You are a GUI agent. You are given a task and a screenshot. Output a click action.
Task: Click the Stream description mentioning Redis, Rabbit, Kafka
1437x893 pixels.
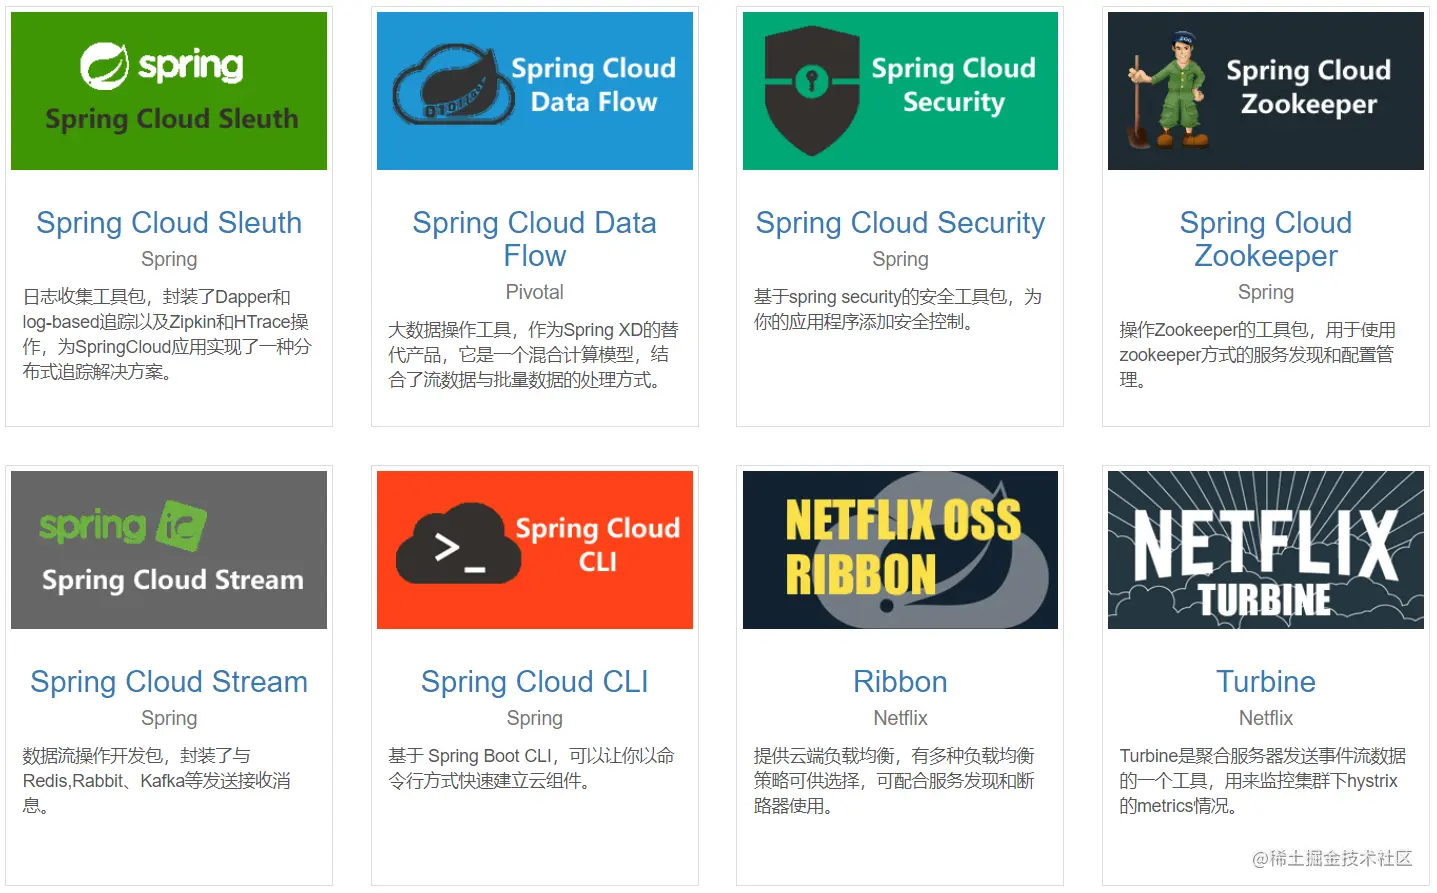[x=157, y=781]
